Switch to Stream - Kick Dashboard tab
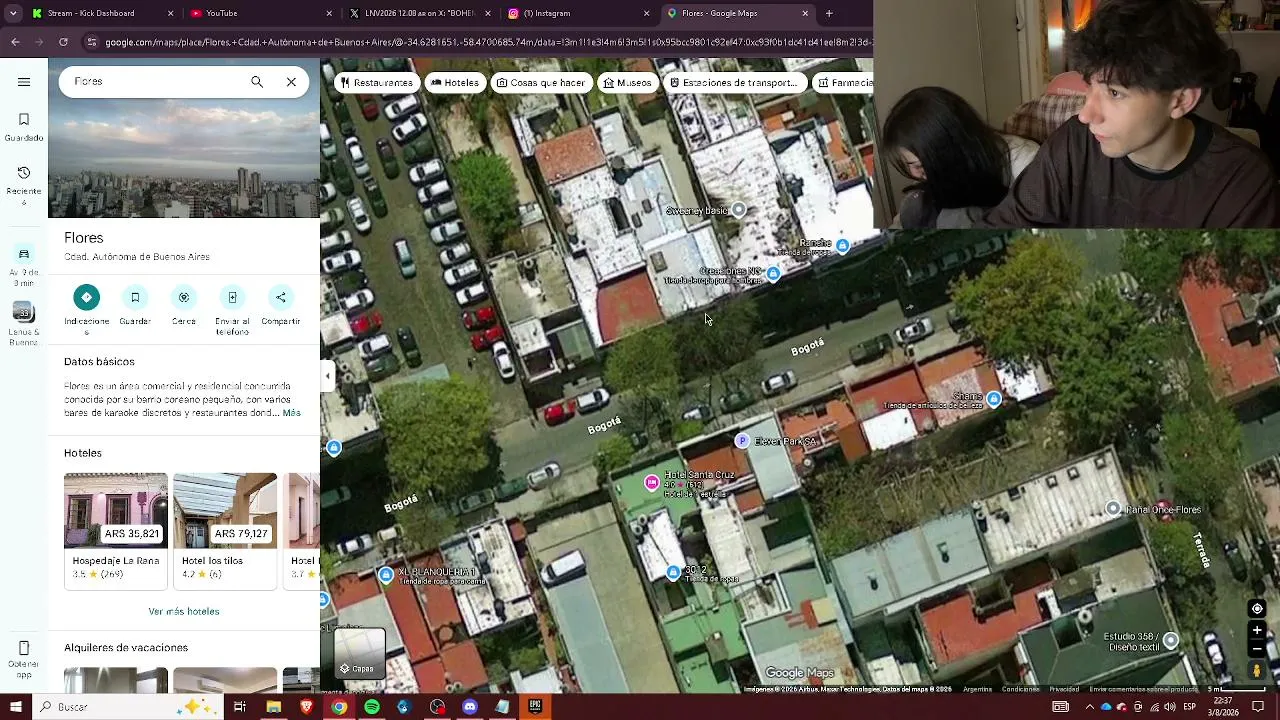 [103, 14]
